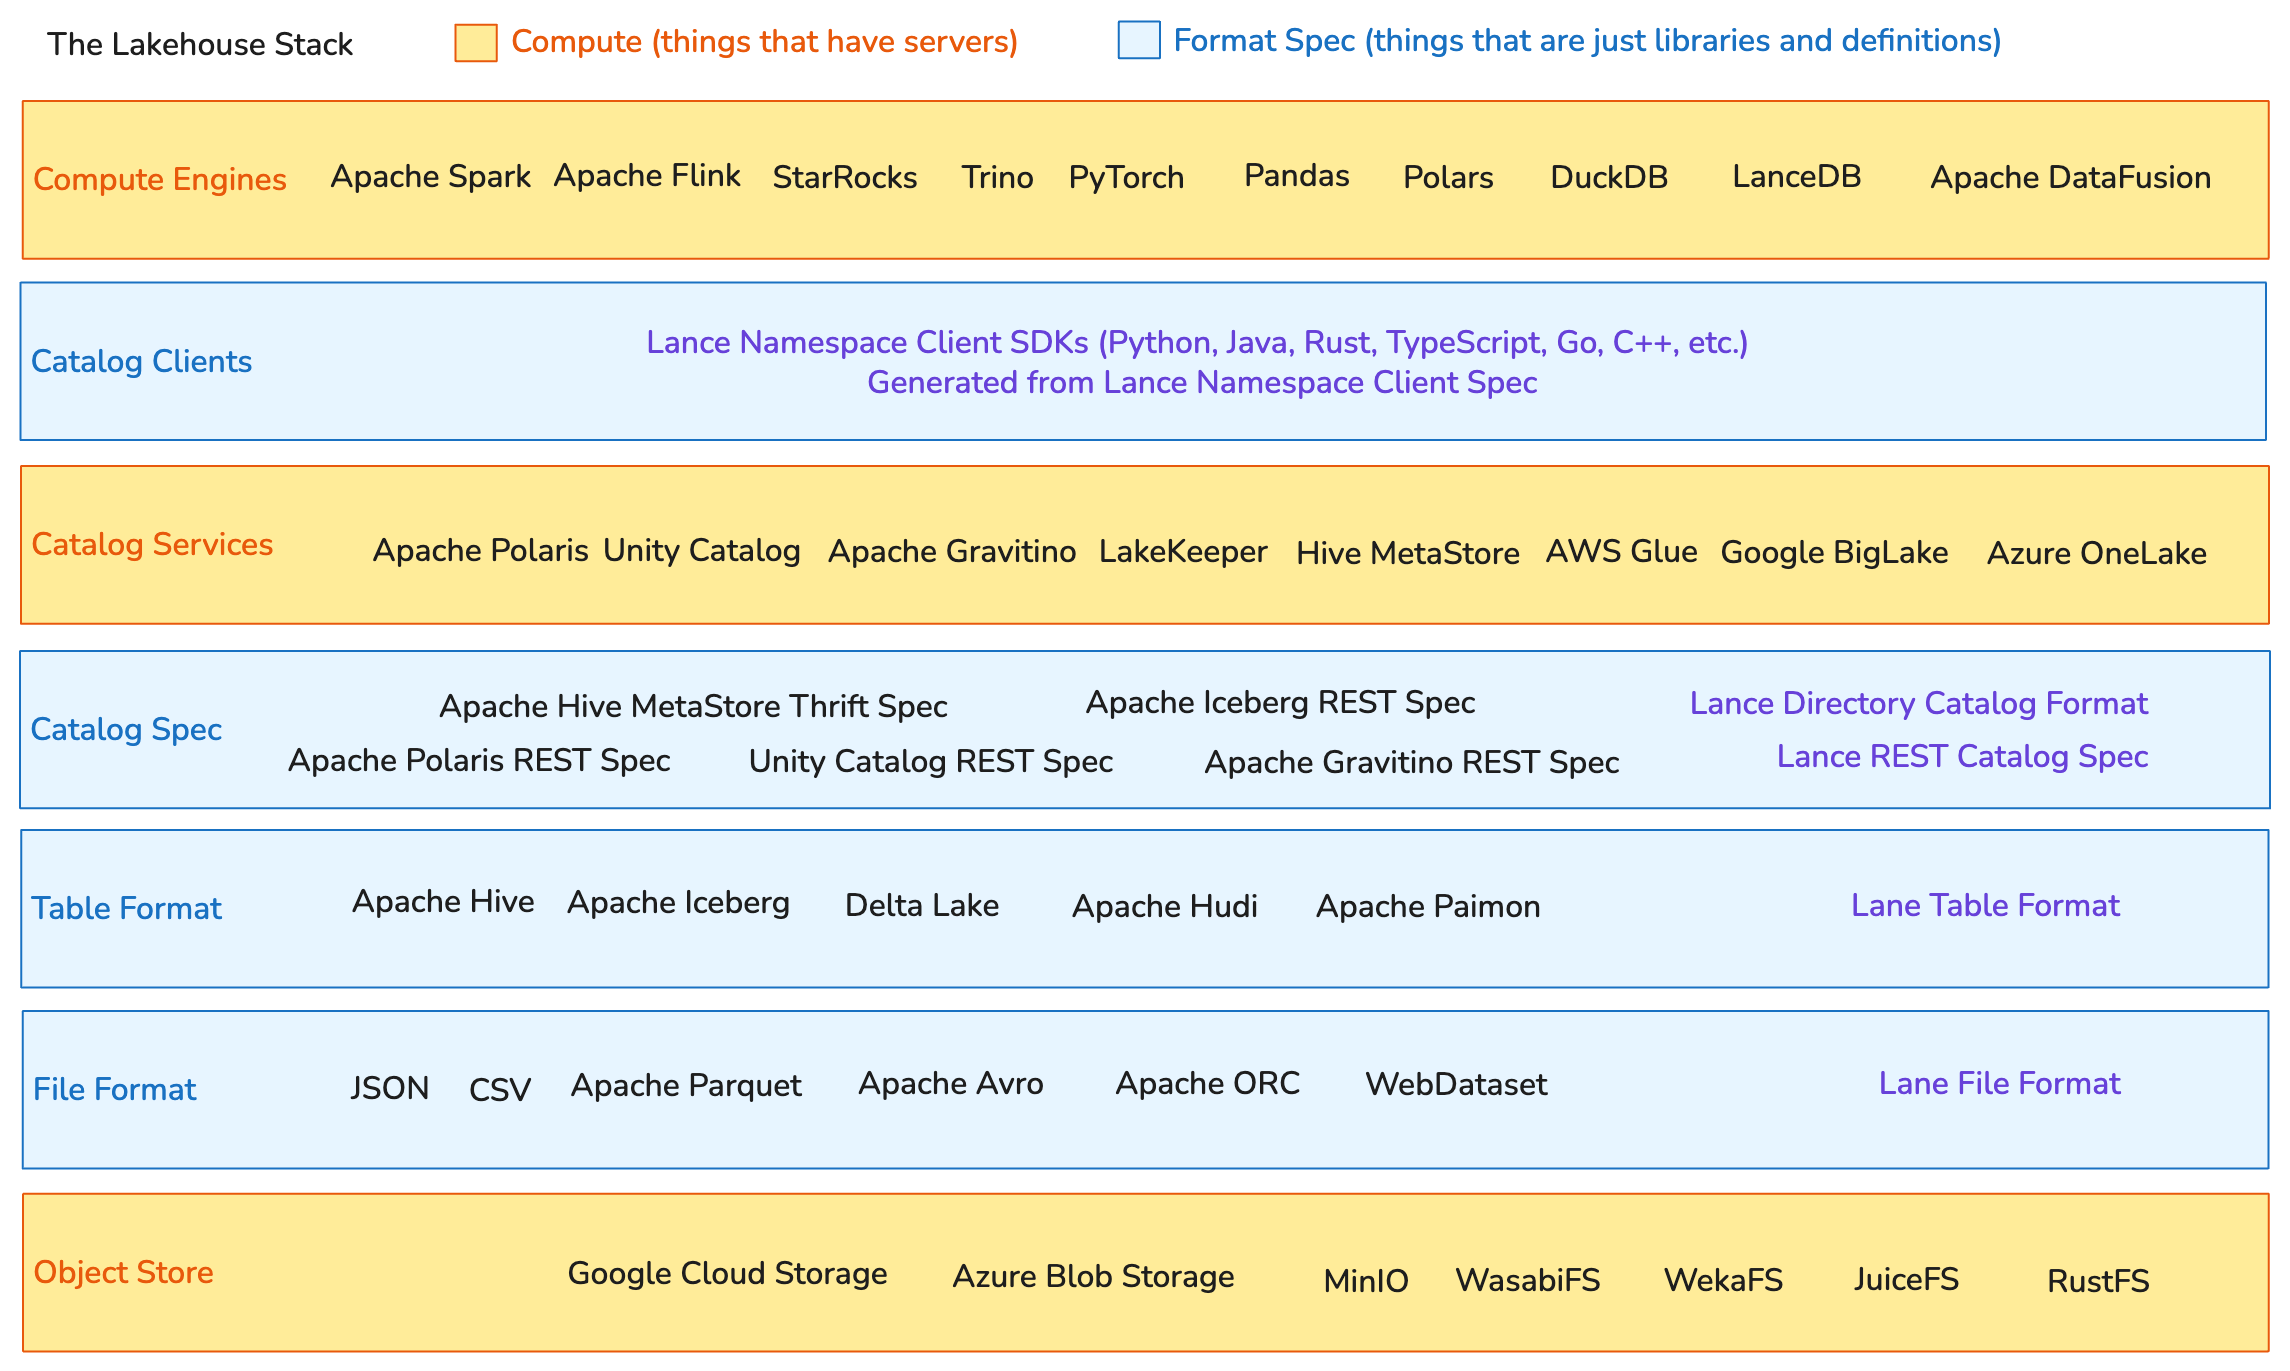Click the blue Format Spec legend swatch
The width and height of the screenshot is (2290, 1371).
(1138, 40)
